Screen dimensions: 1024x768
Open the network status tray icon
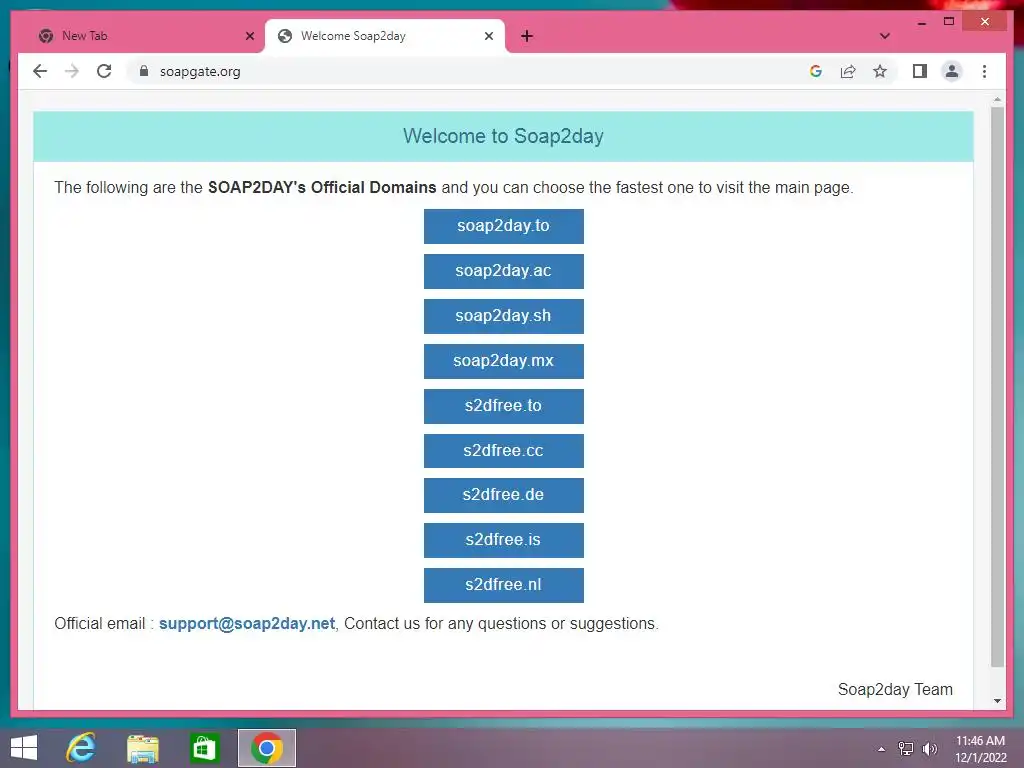tap(906, 748)
